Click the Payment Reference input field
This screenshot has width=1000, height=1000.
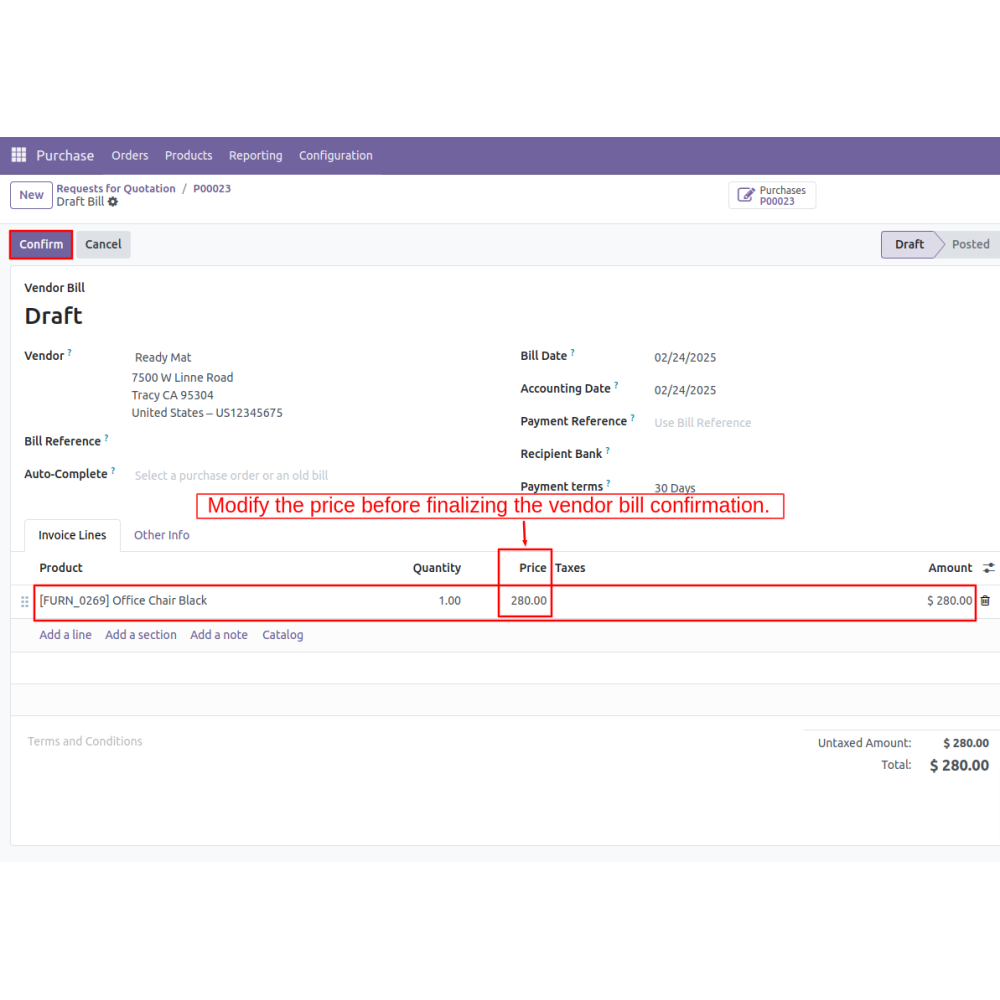point(702,423)
